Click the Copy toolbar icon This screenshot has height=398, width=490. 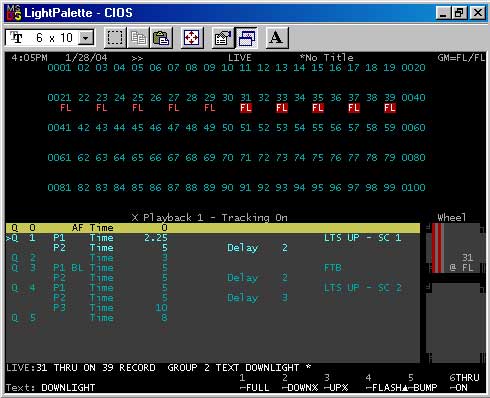(138, 38)
